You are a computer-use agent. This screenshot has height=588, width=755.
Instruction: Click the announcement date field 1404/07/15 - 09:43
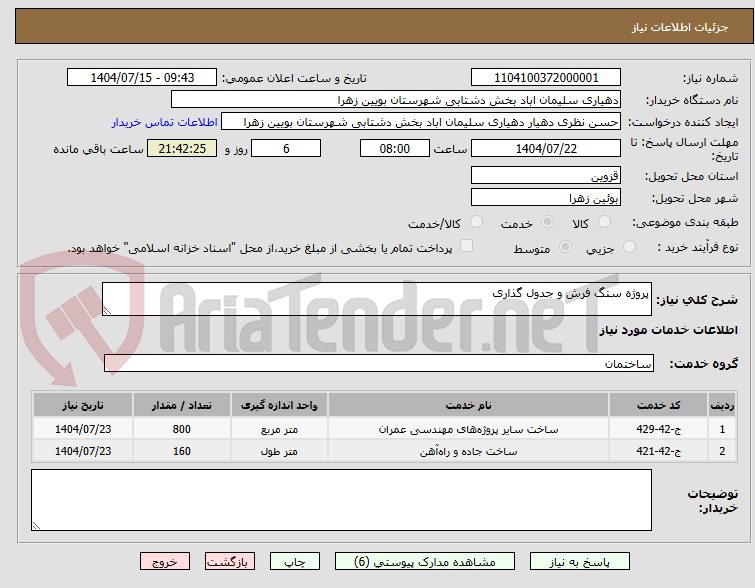click(142, 78)
